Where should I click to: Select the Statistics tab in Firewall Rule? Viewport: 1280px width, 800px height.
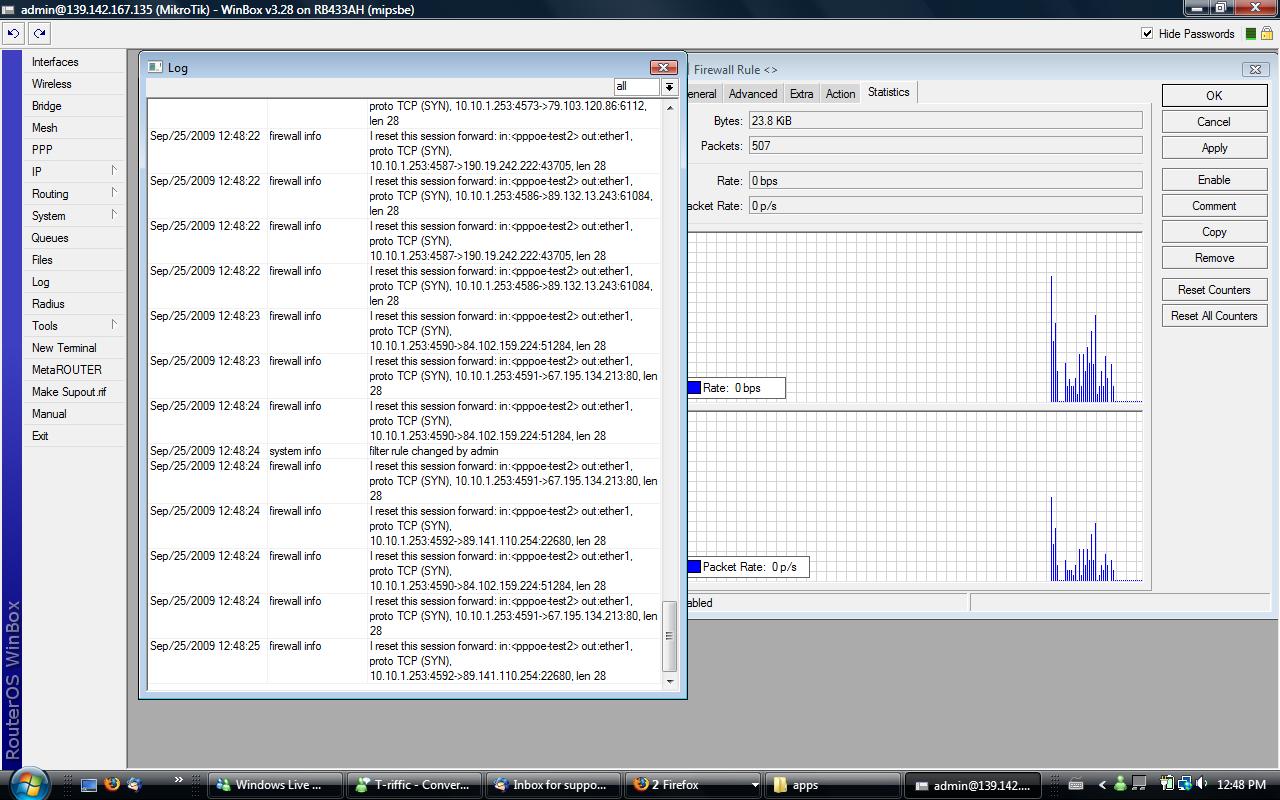coord(889,92)
